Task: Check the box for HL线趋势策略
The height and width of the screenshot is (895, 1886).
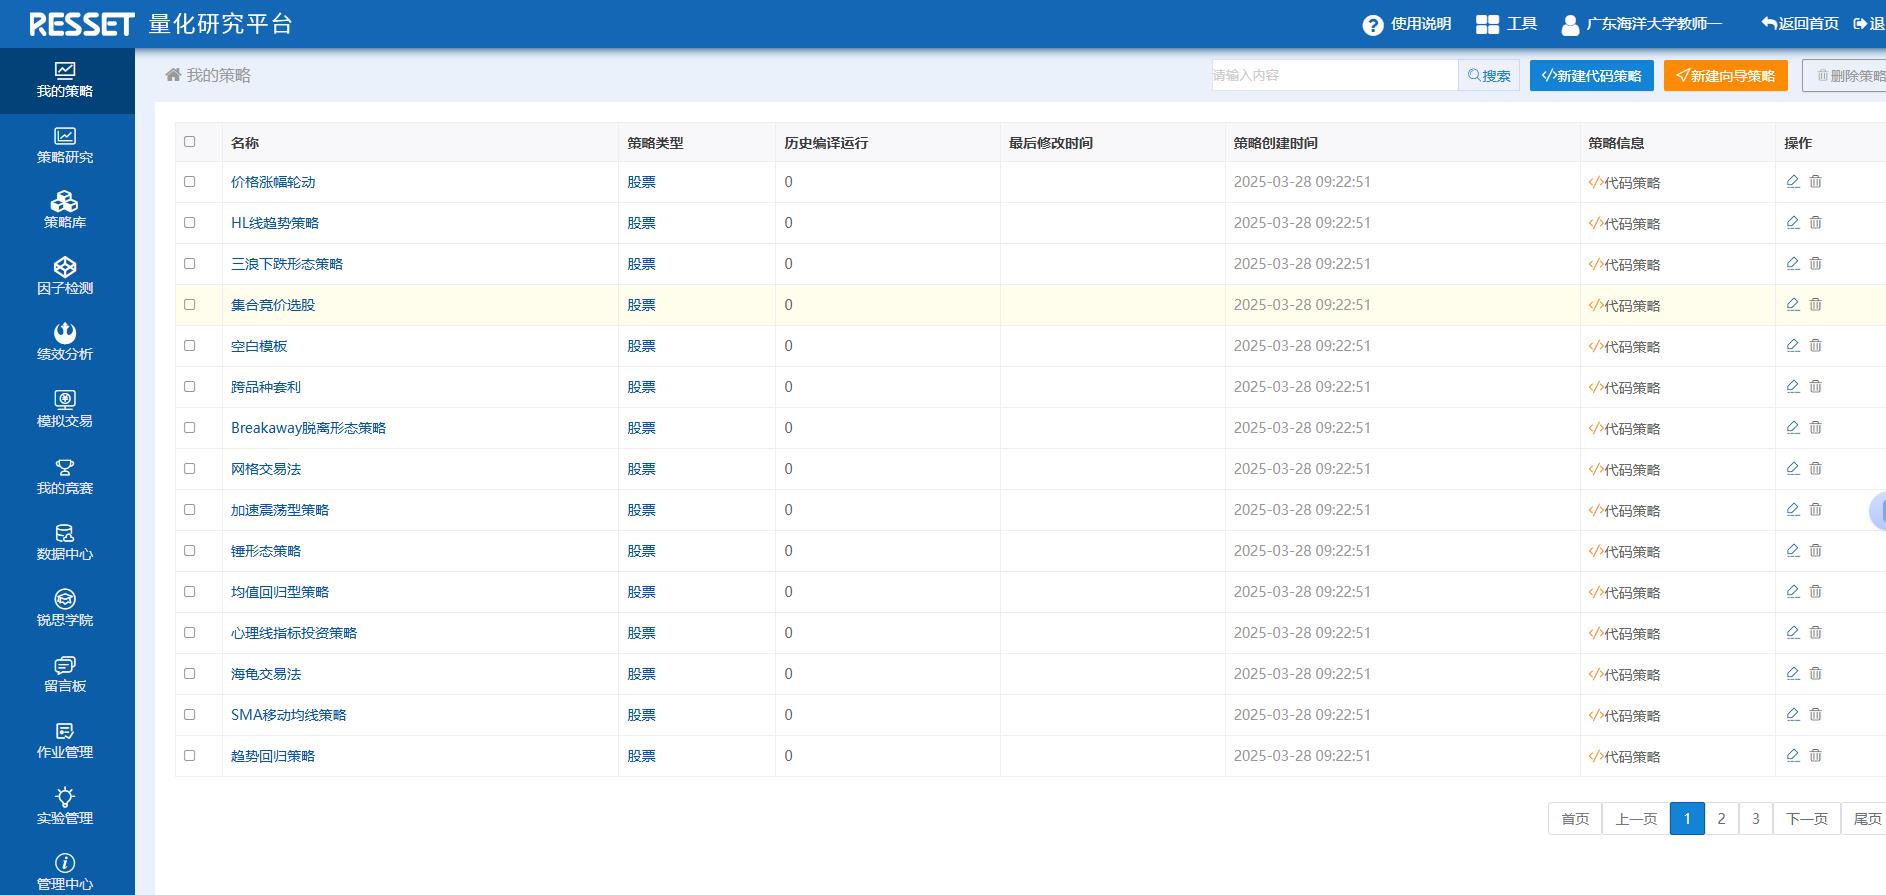Action: tap(190, 222)
